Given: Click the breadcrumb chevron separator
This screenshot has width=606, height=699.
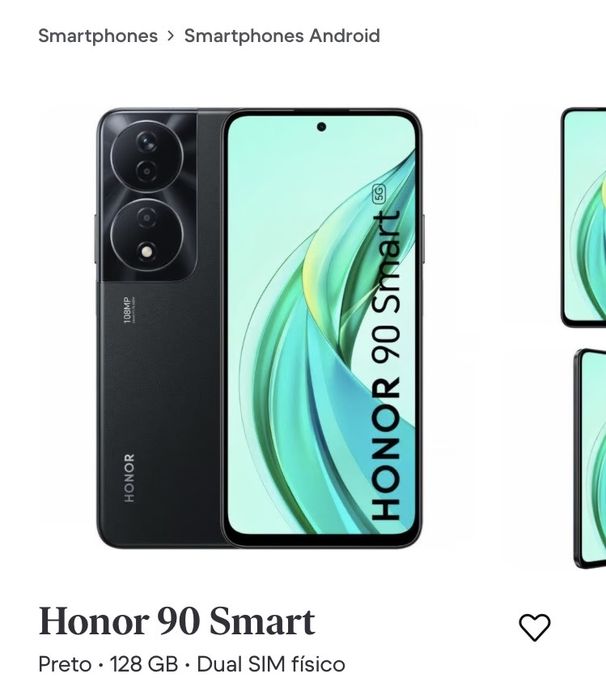Looking at the screenshot, I should (x=171, y=36).
